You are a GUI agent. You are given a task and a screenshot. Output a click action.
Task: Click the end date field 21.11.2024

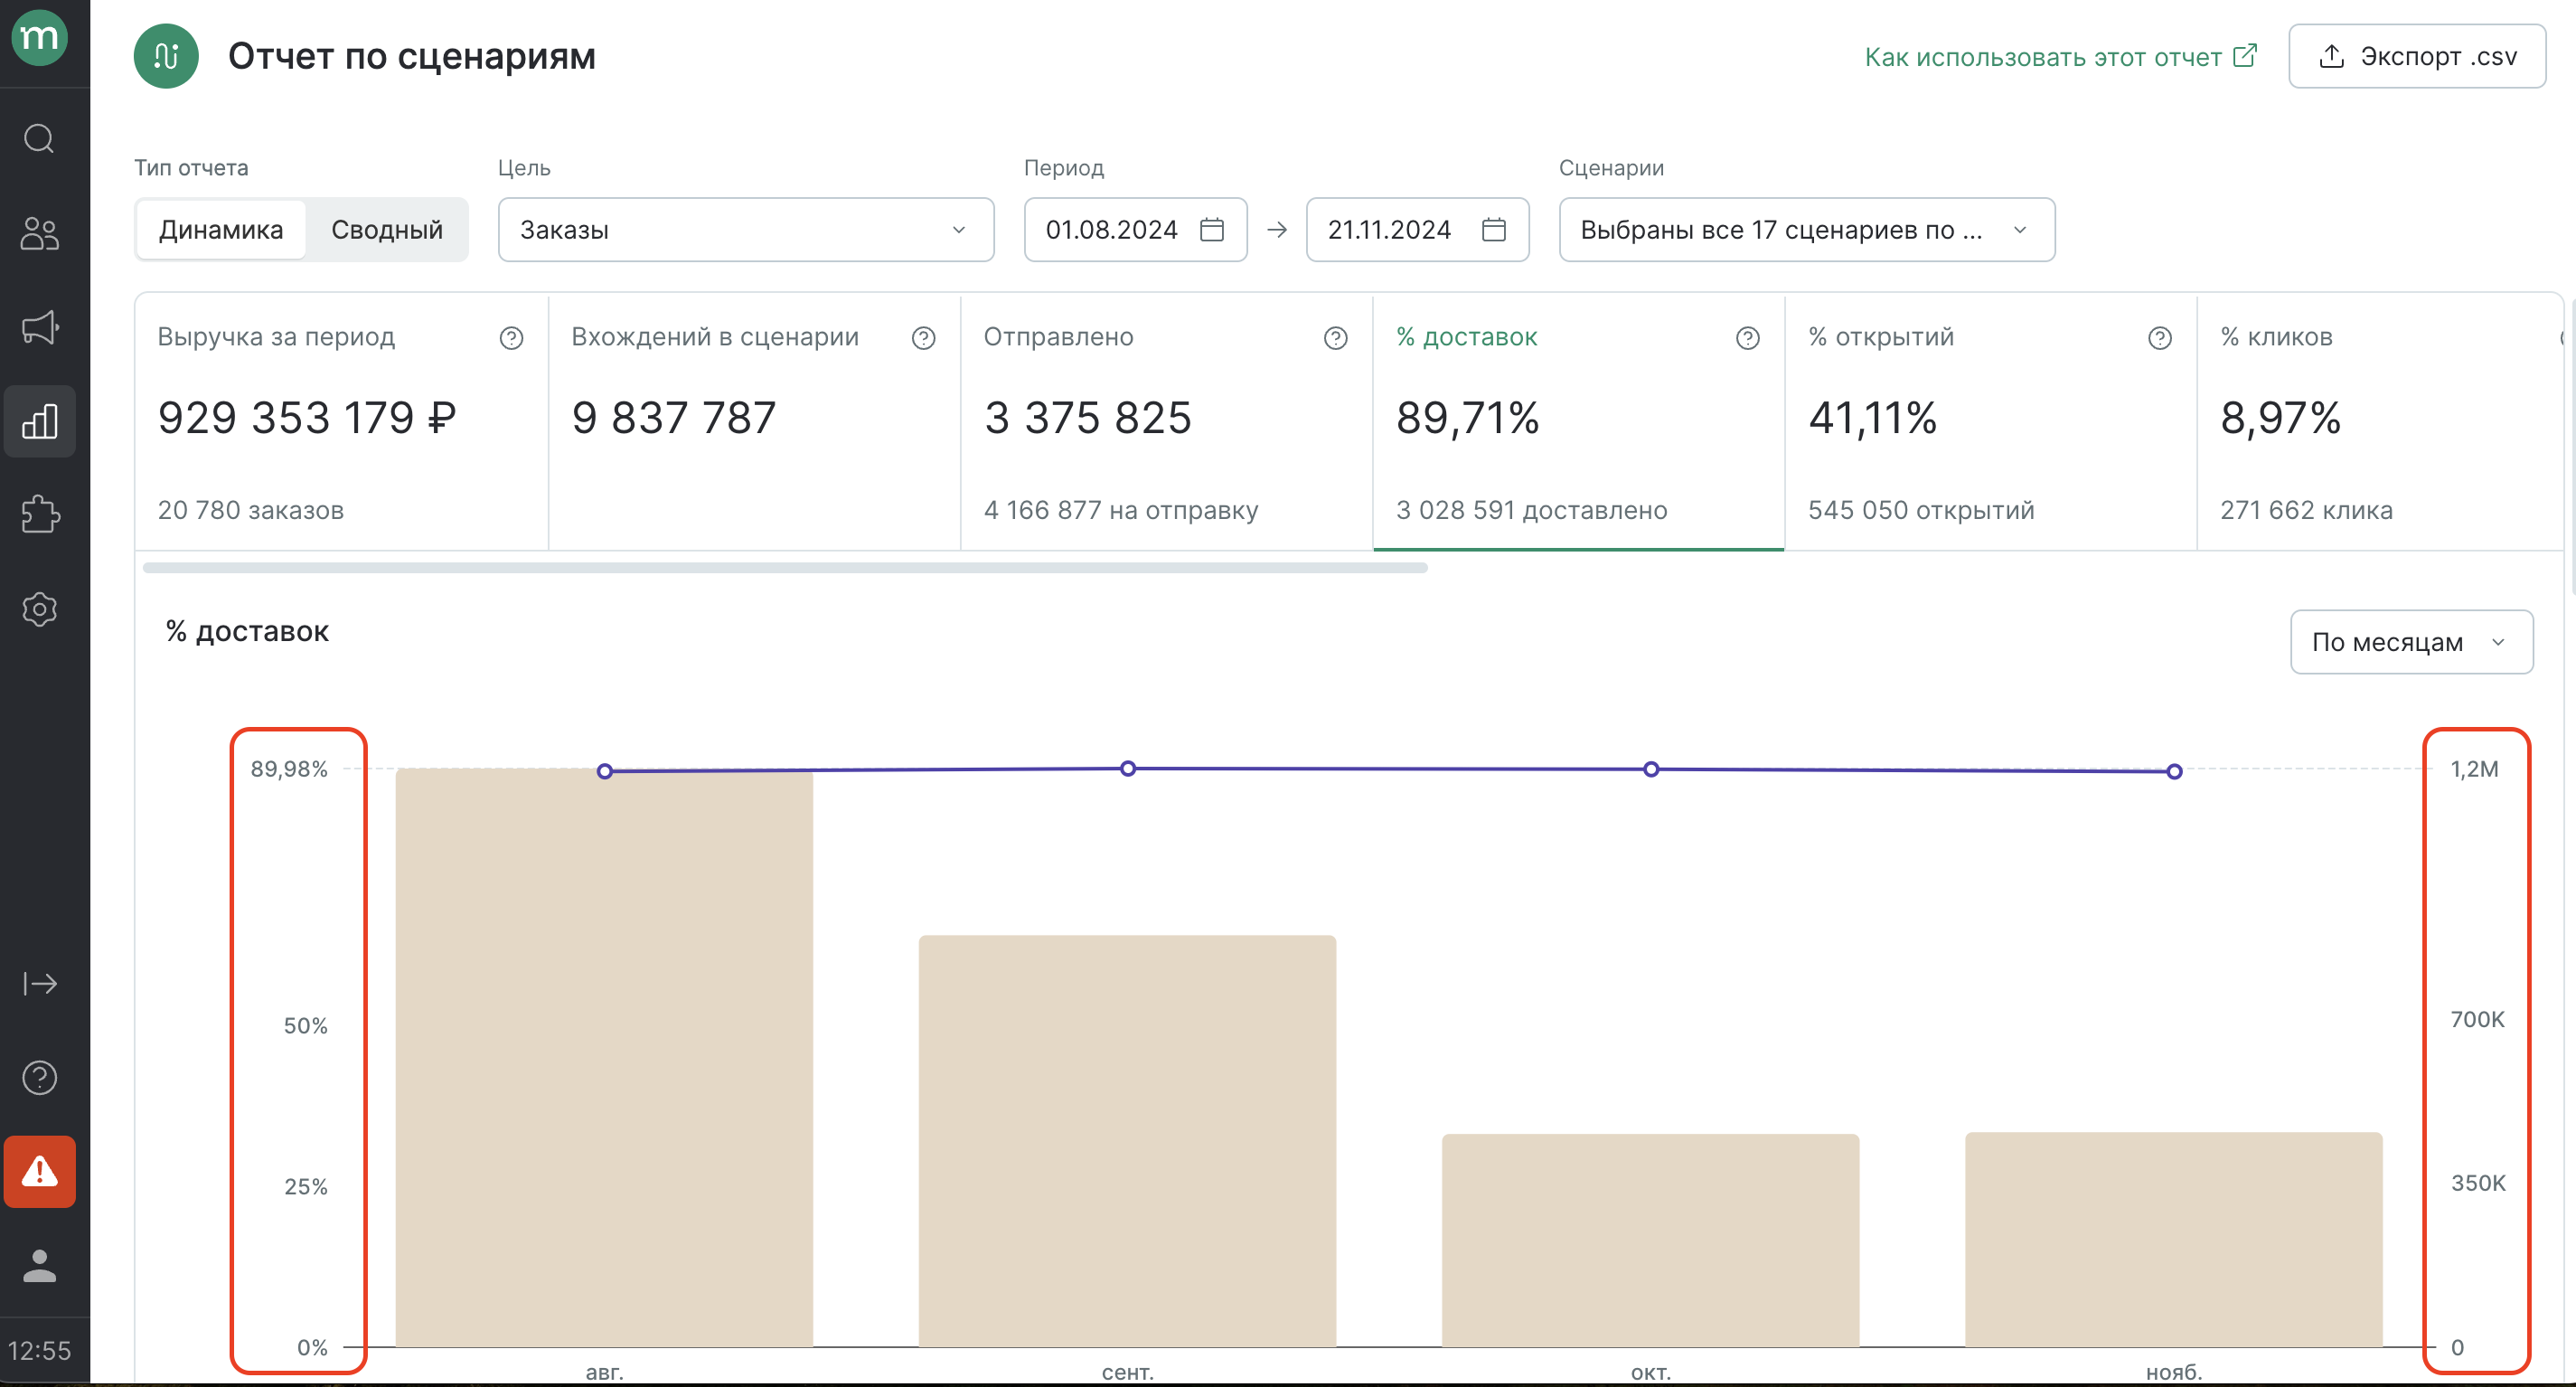1417,230
